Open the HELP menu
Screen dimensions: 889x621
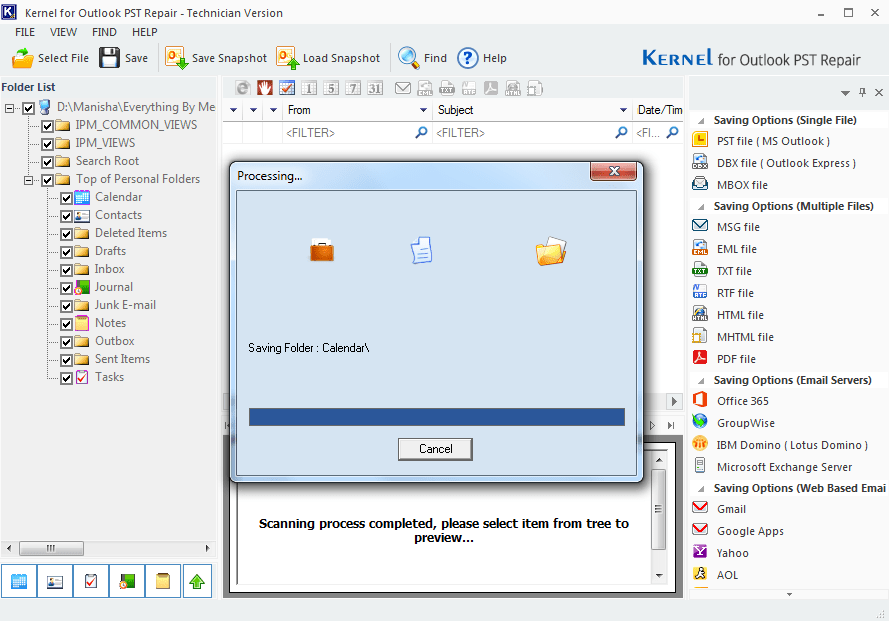pyautogui.click(x=145, y=32)
